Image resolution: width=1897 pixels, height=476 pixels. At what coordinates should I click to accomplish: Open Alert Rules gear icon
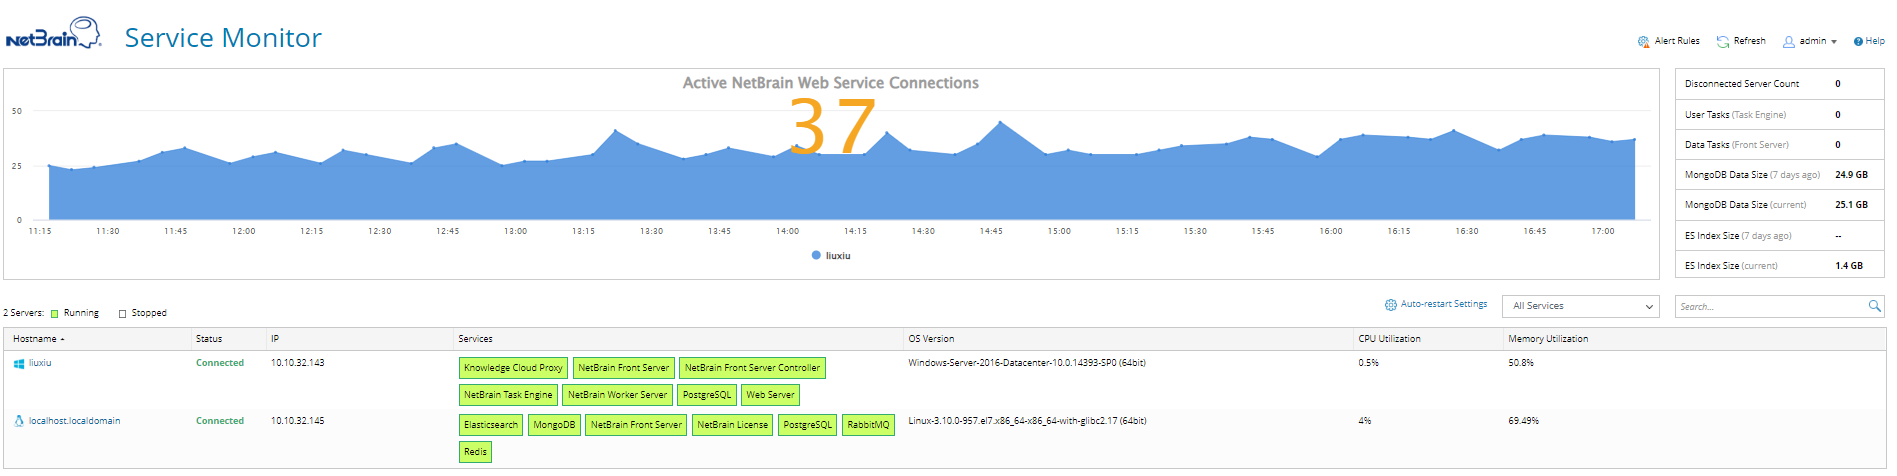pos(1643,42)
